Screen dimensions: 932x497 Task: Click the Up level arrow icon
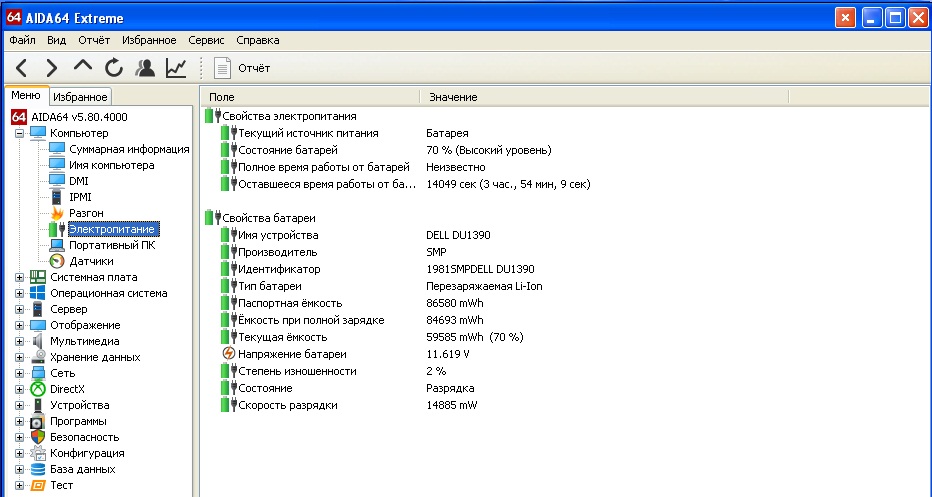coord(83,67)
